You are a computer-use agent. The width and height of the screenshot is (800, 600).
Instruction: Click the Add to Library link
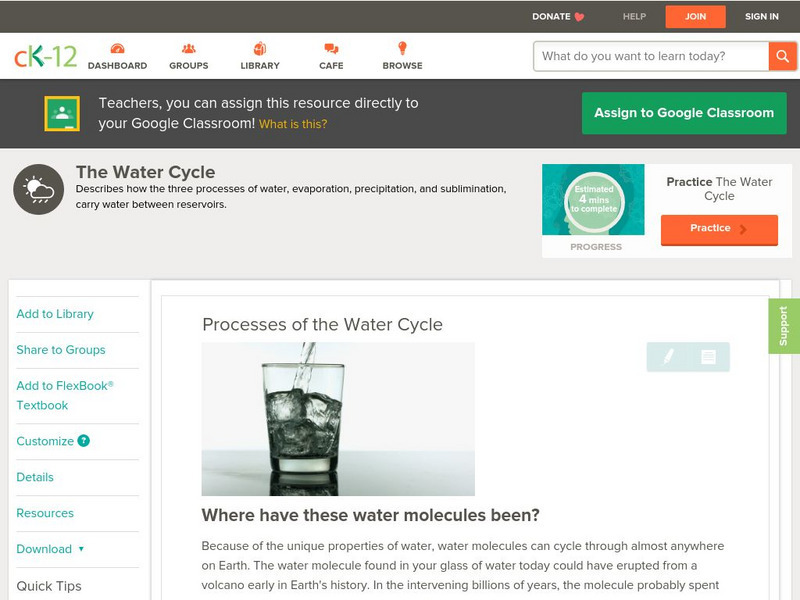[x=55, y=314]
